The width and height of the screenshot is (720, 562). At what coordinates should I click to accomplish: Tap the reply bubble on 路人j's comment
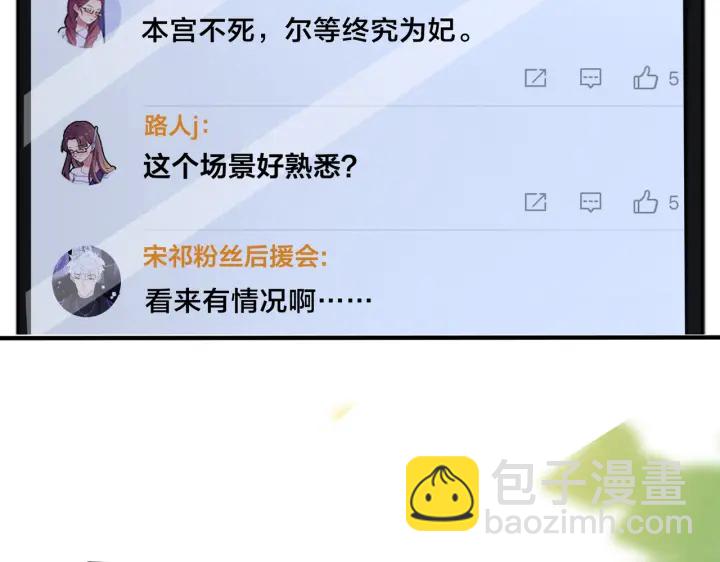(x=591, y=202)
